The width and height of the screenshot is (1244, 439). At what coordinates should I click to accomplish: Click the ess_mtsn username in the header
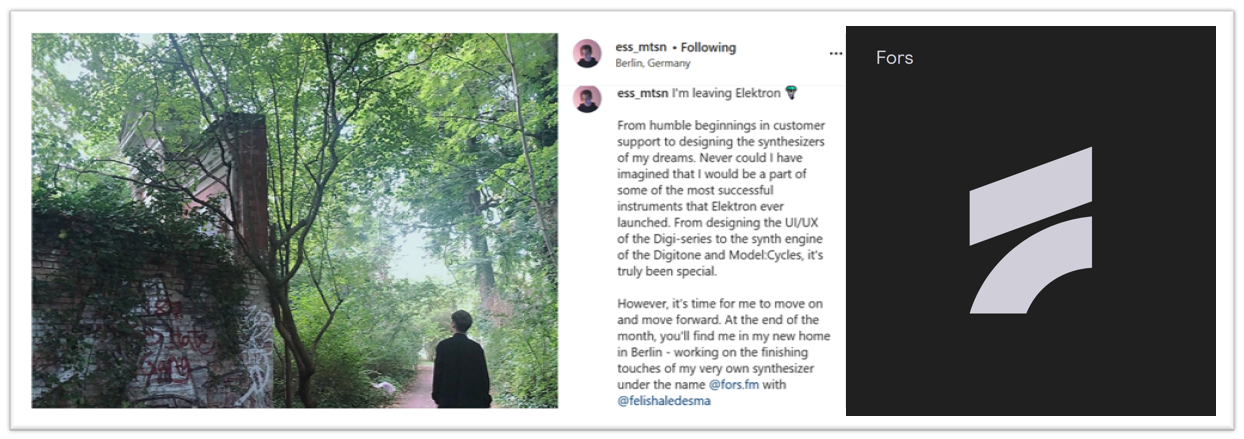coord(640,47)
